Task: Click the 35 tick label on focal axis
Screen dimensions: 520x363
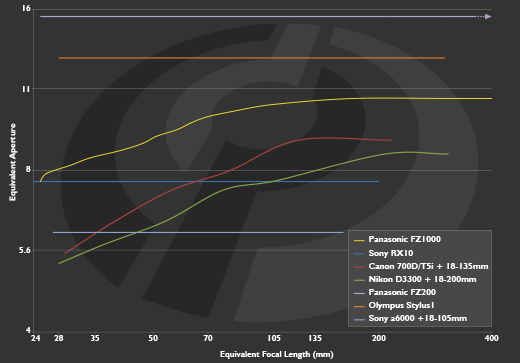Action: click(x=95, y=338)
